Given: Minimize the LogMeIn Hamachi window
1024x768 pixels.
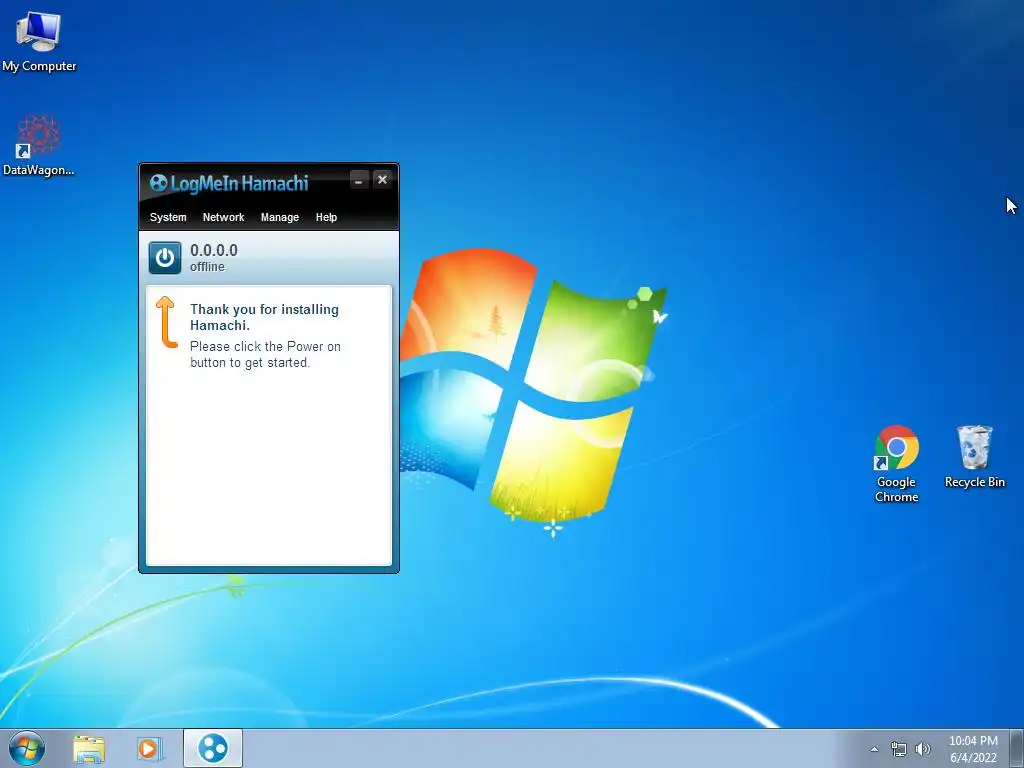Looking at the screenshot, I should [359, 180].
